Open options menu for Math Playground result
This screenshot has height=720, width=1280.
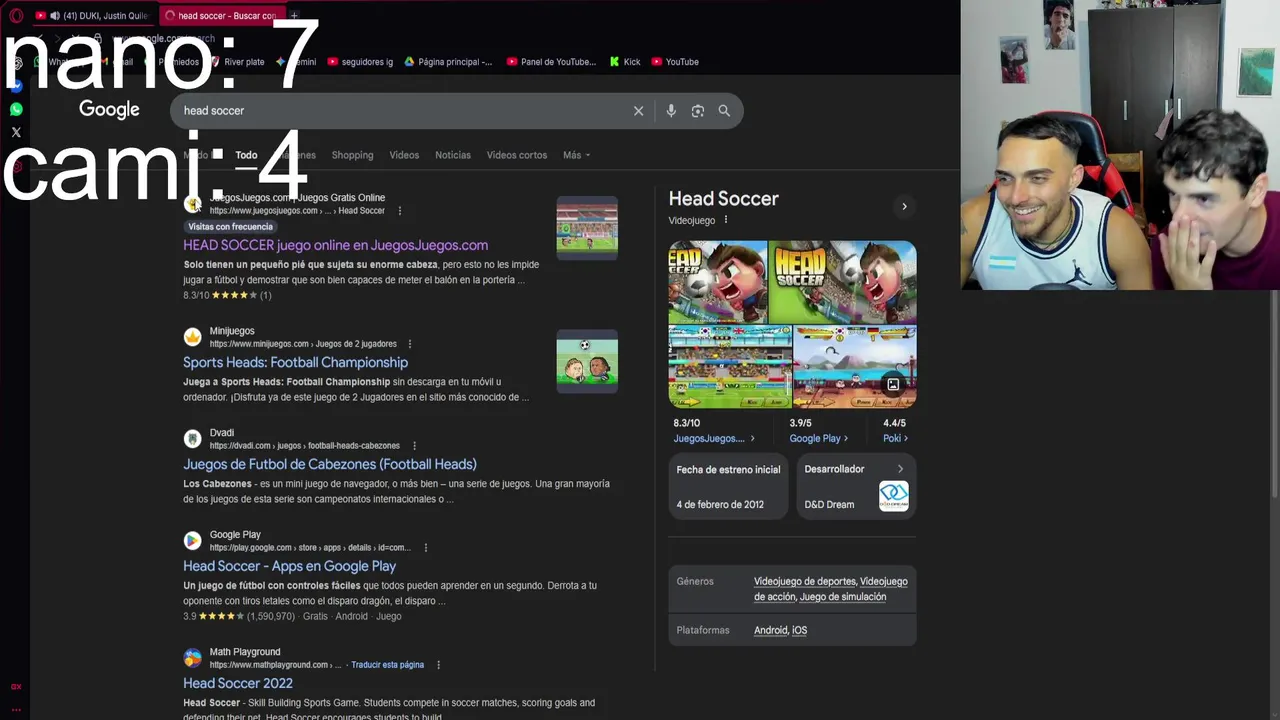coord(438,665)
